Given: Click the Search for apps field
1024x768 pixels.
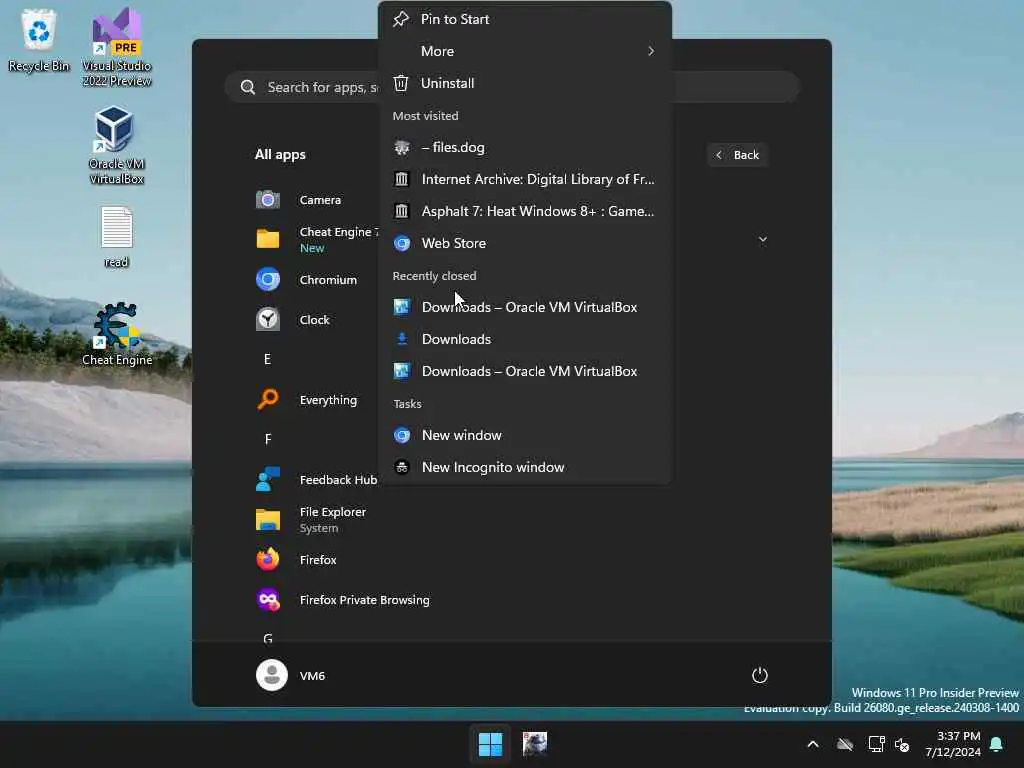Looking at the screenshot, I should click(512, 87).
